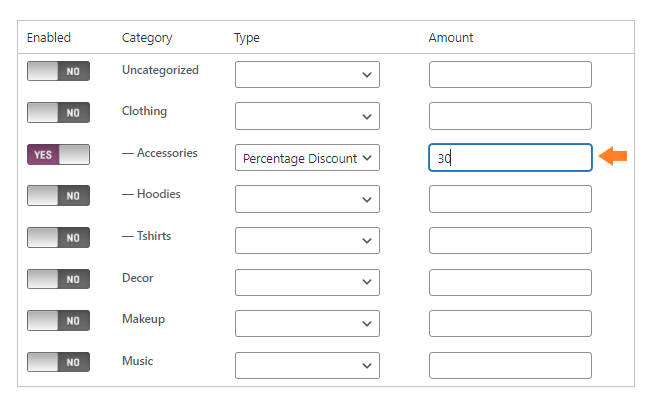
Task: Expand the Hoodies Type dropdown
Action: pos(307,199)
